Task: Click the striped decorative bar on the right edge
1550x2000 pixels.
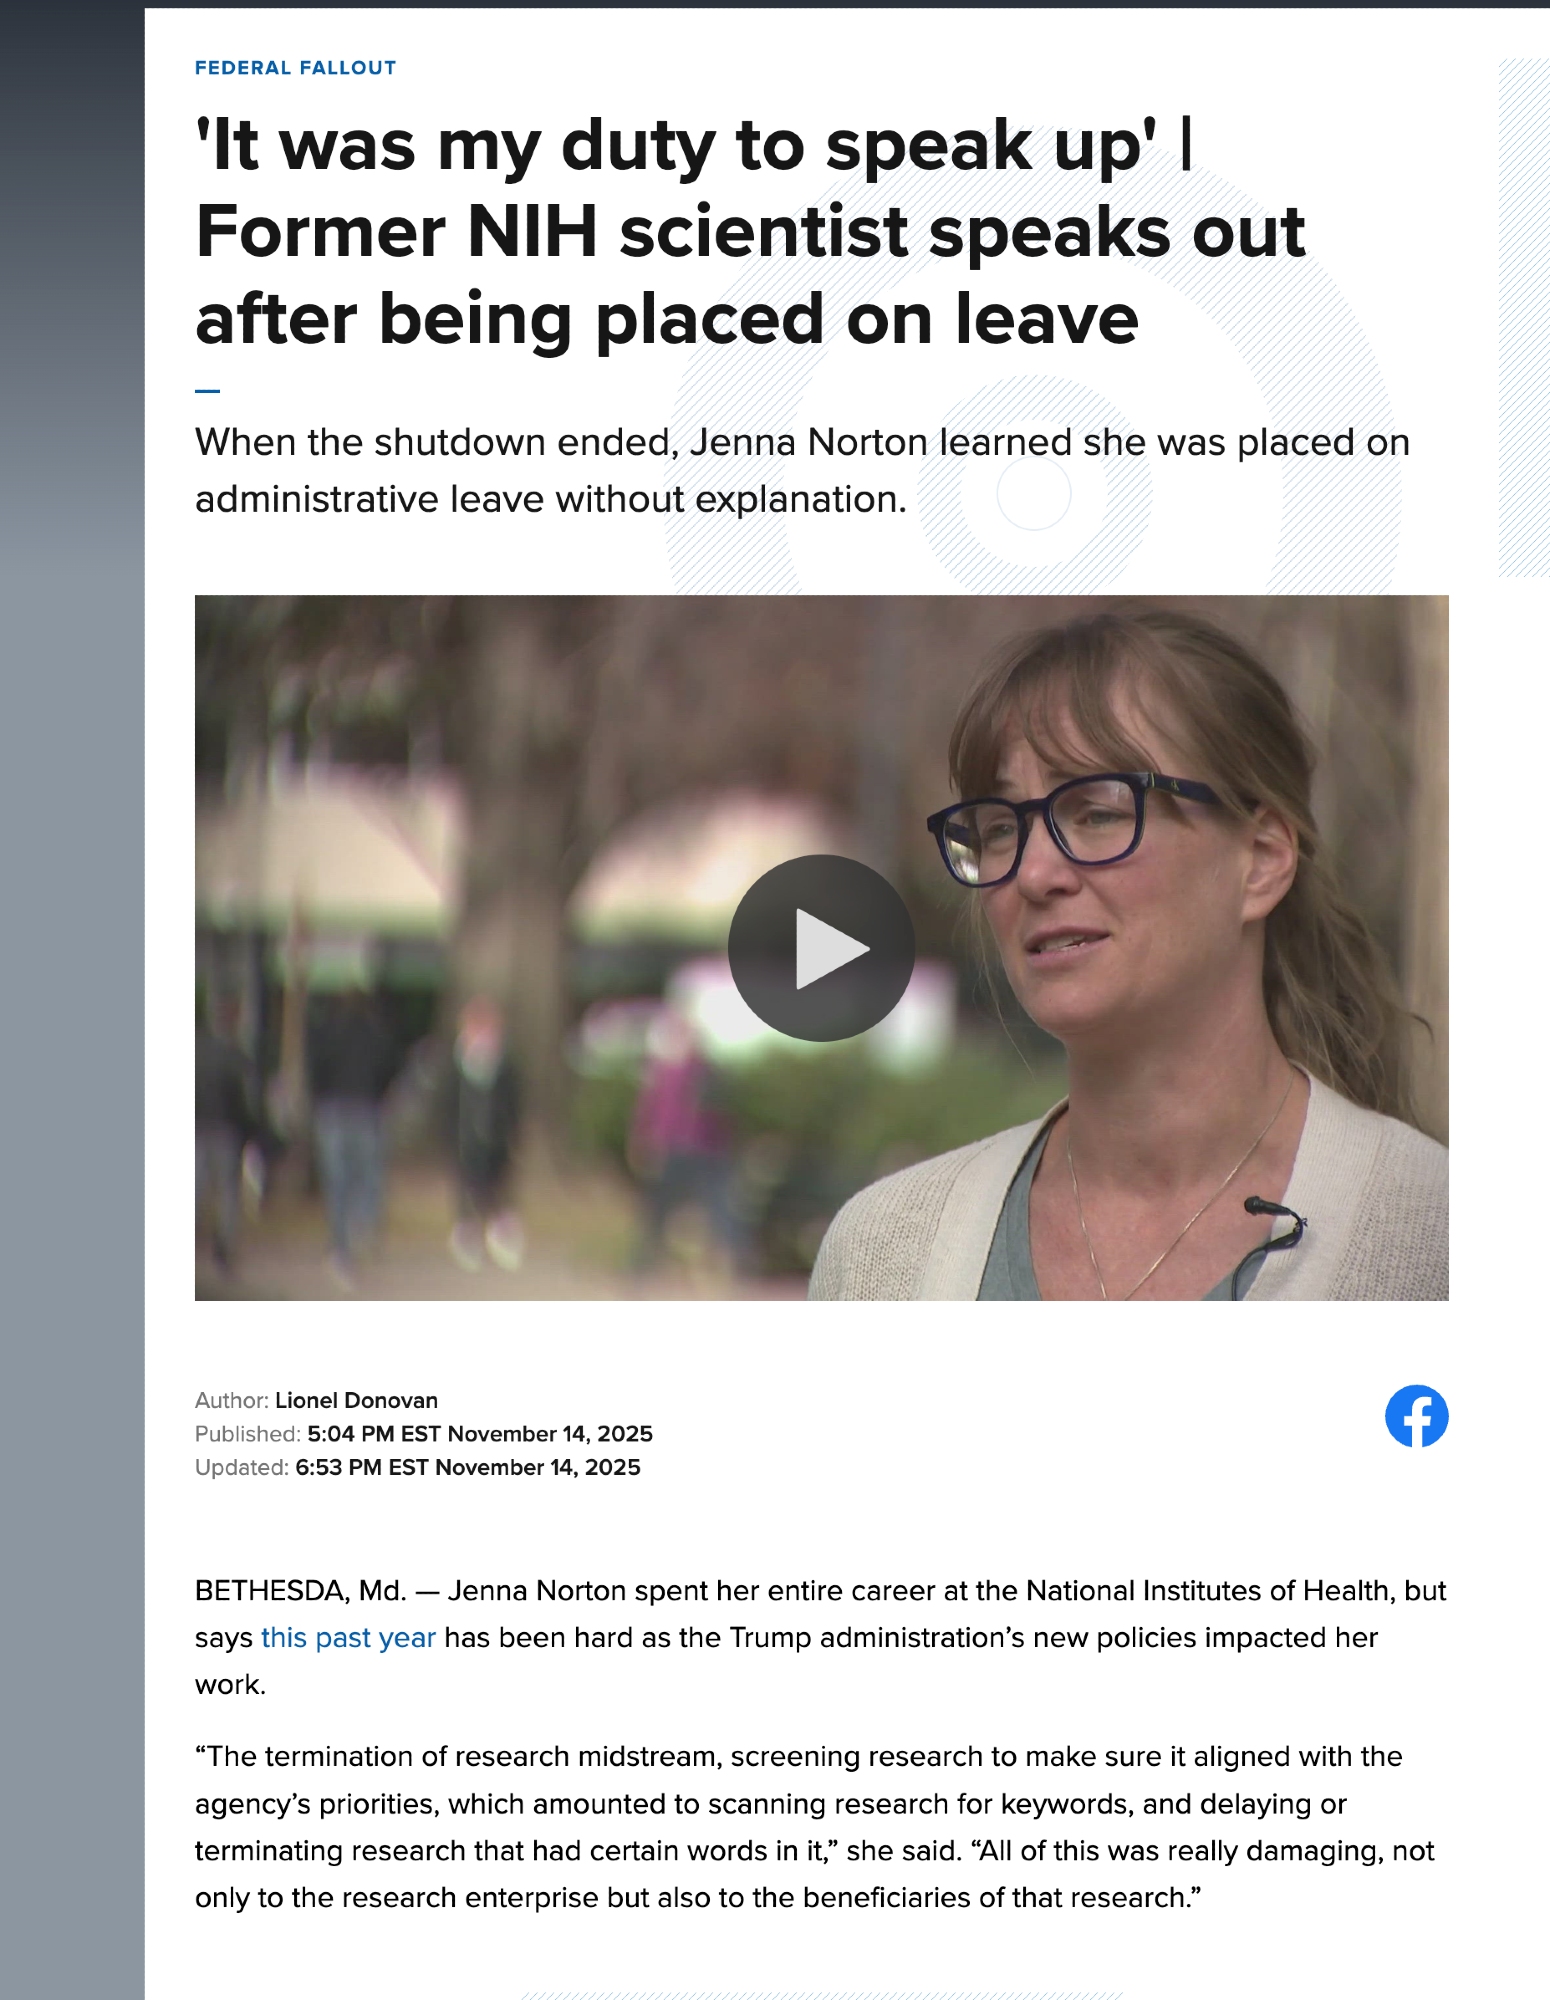Action: [1524, 318]
